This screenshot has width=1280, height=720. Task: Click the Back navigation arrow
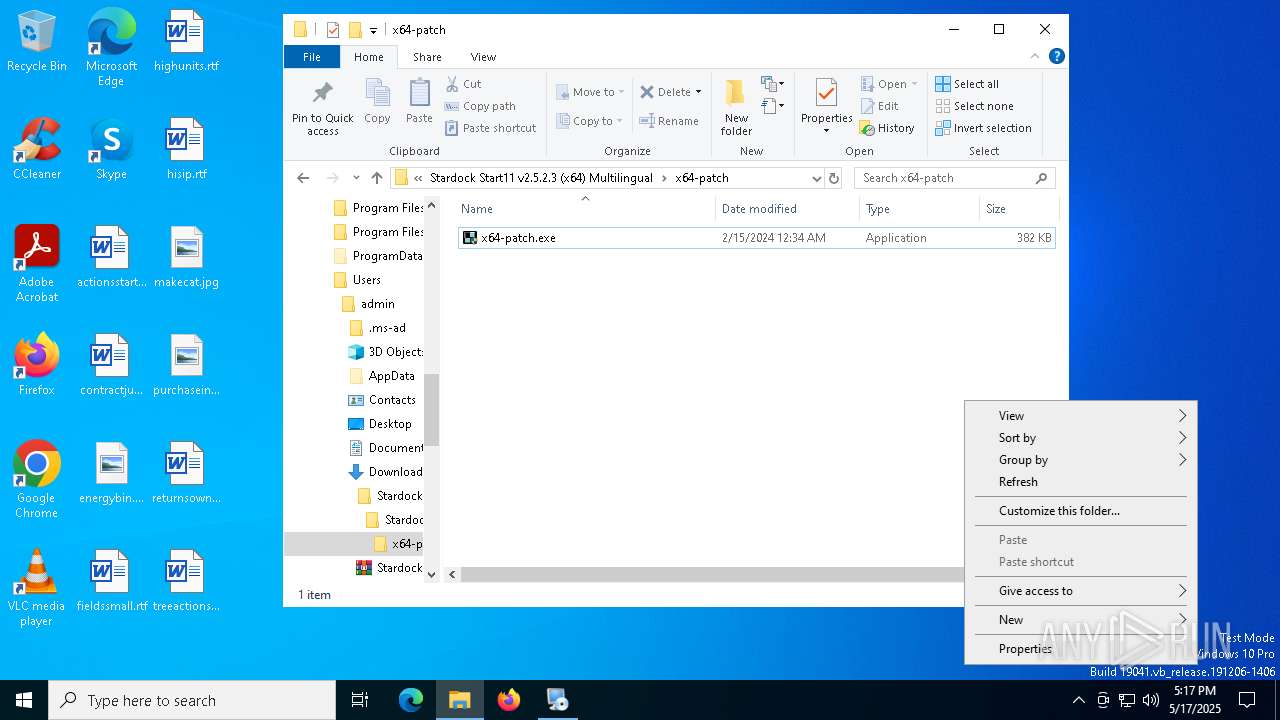(x=303, y=178)
